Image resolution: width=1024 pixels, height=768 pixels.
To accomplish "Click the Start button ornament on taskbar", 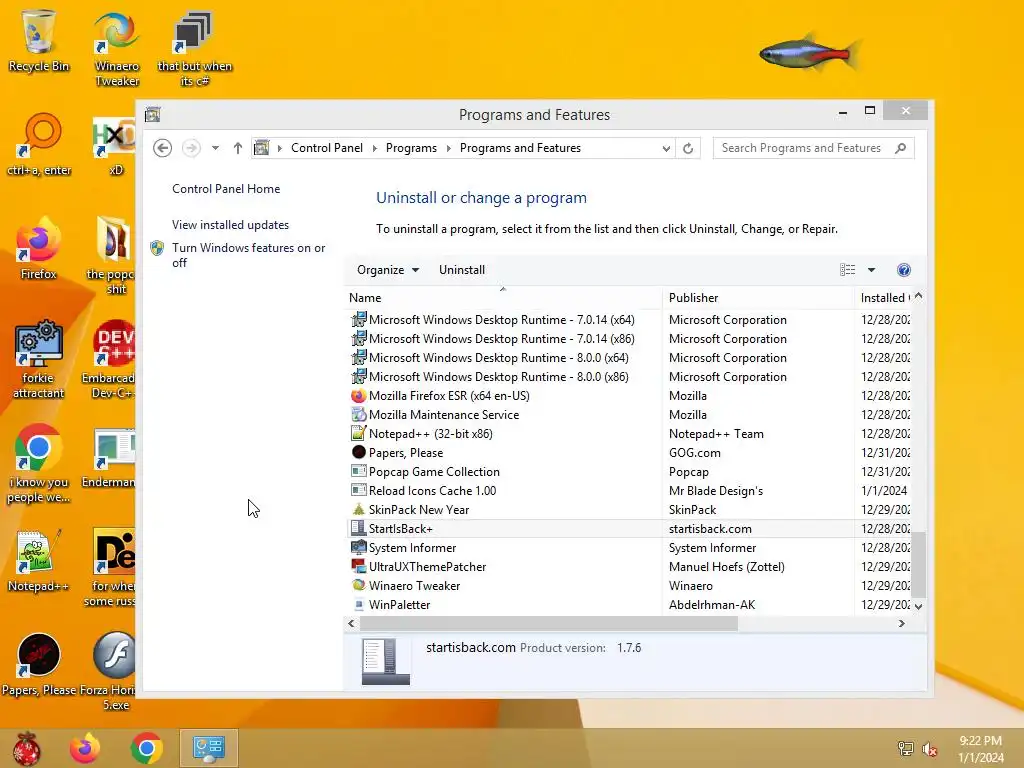I will click(x=27, y=748).
